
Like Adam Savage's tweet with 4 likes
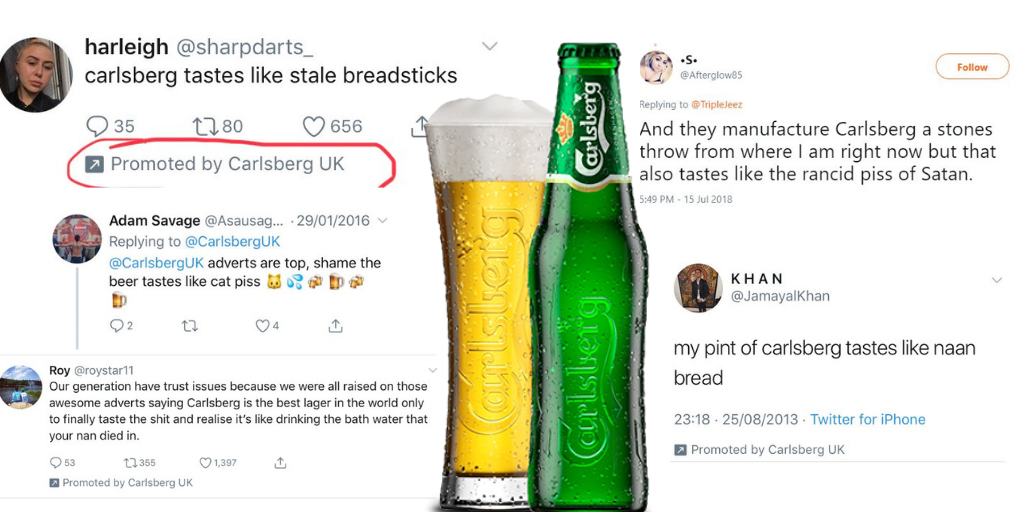(262, 325)
